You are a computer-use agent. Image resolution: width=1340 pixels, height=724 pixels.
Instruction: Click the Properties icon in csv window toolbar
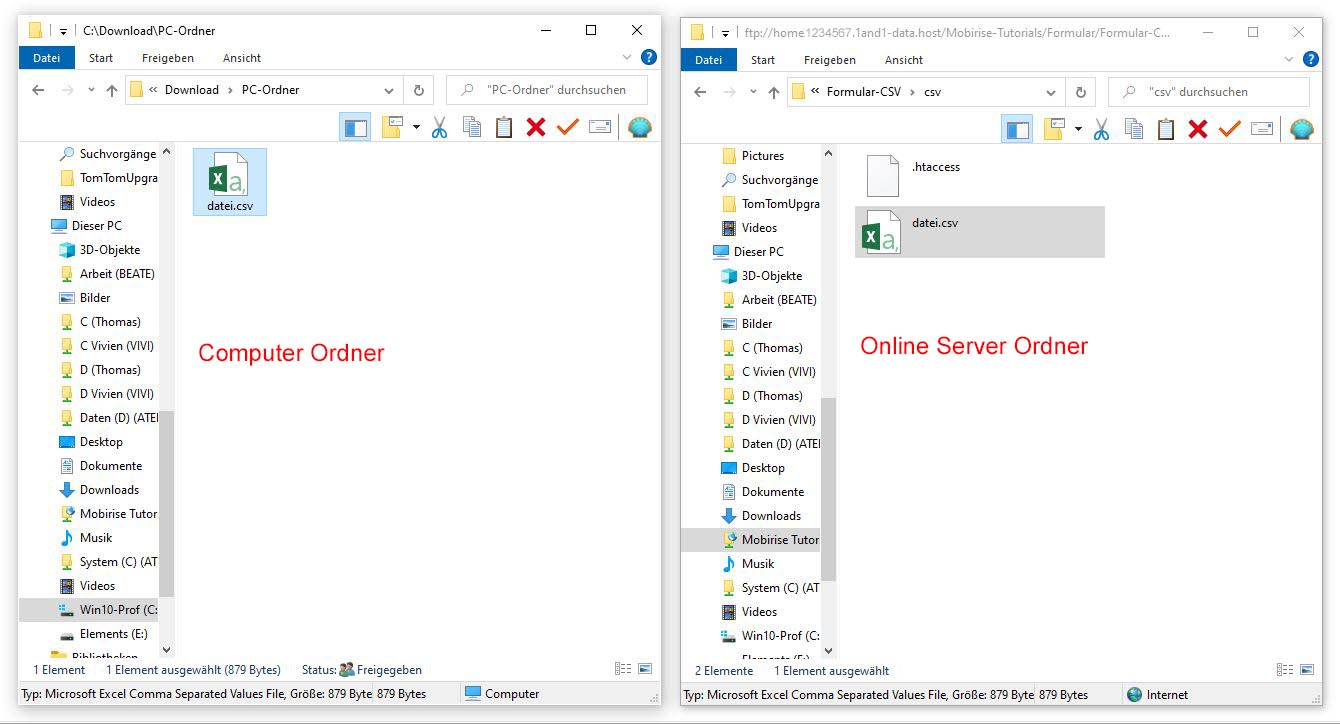pos(1262,129)
